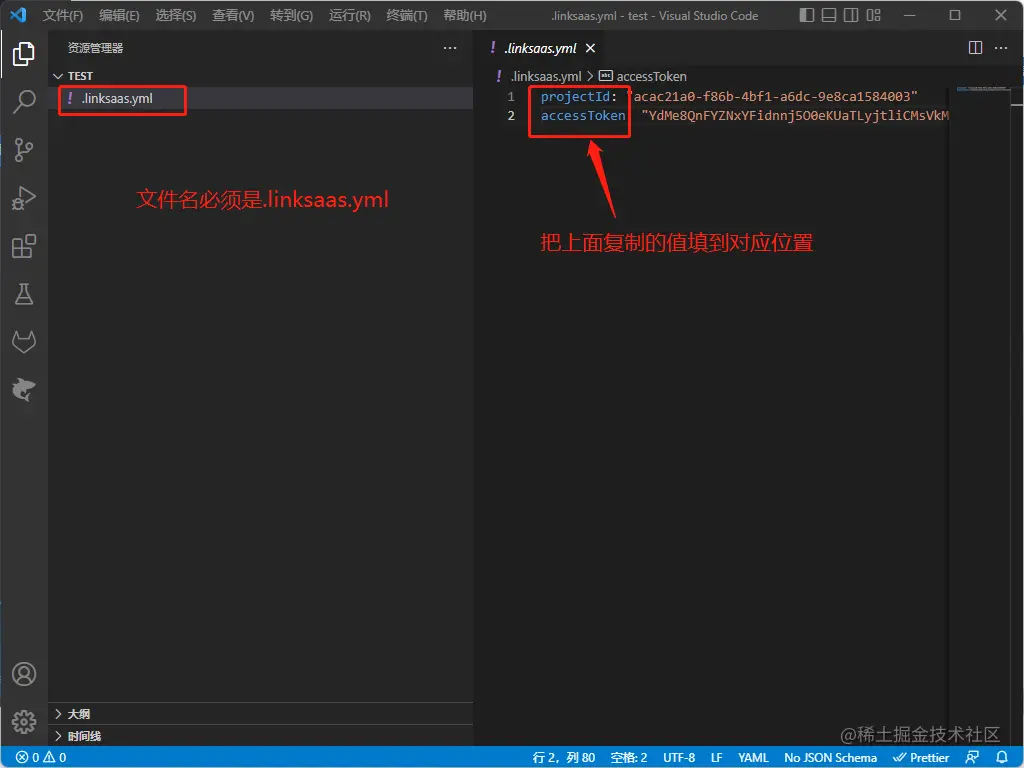Image resolution: width=1024 pixels, height=768 pixels.
Task: Open editor more actions ellipsis
Action: [x=1000, y=48]
